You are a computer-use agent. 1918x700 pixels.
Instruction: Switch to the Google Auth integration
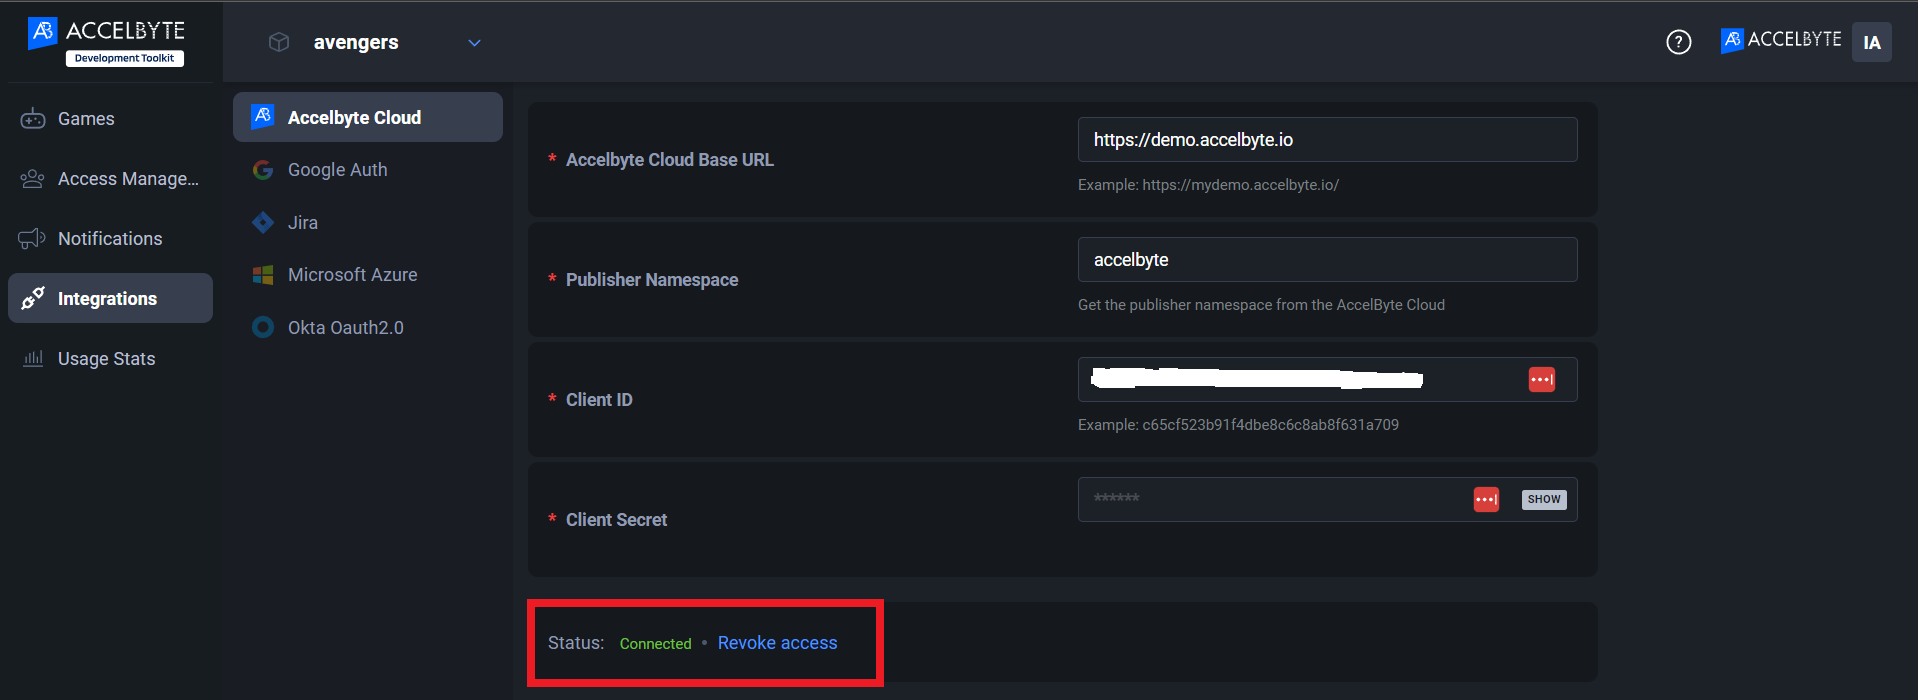point(368,170)
